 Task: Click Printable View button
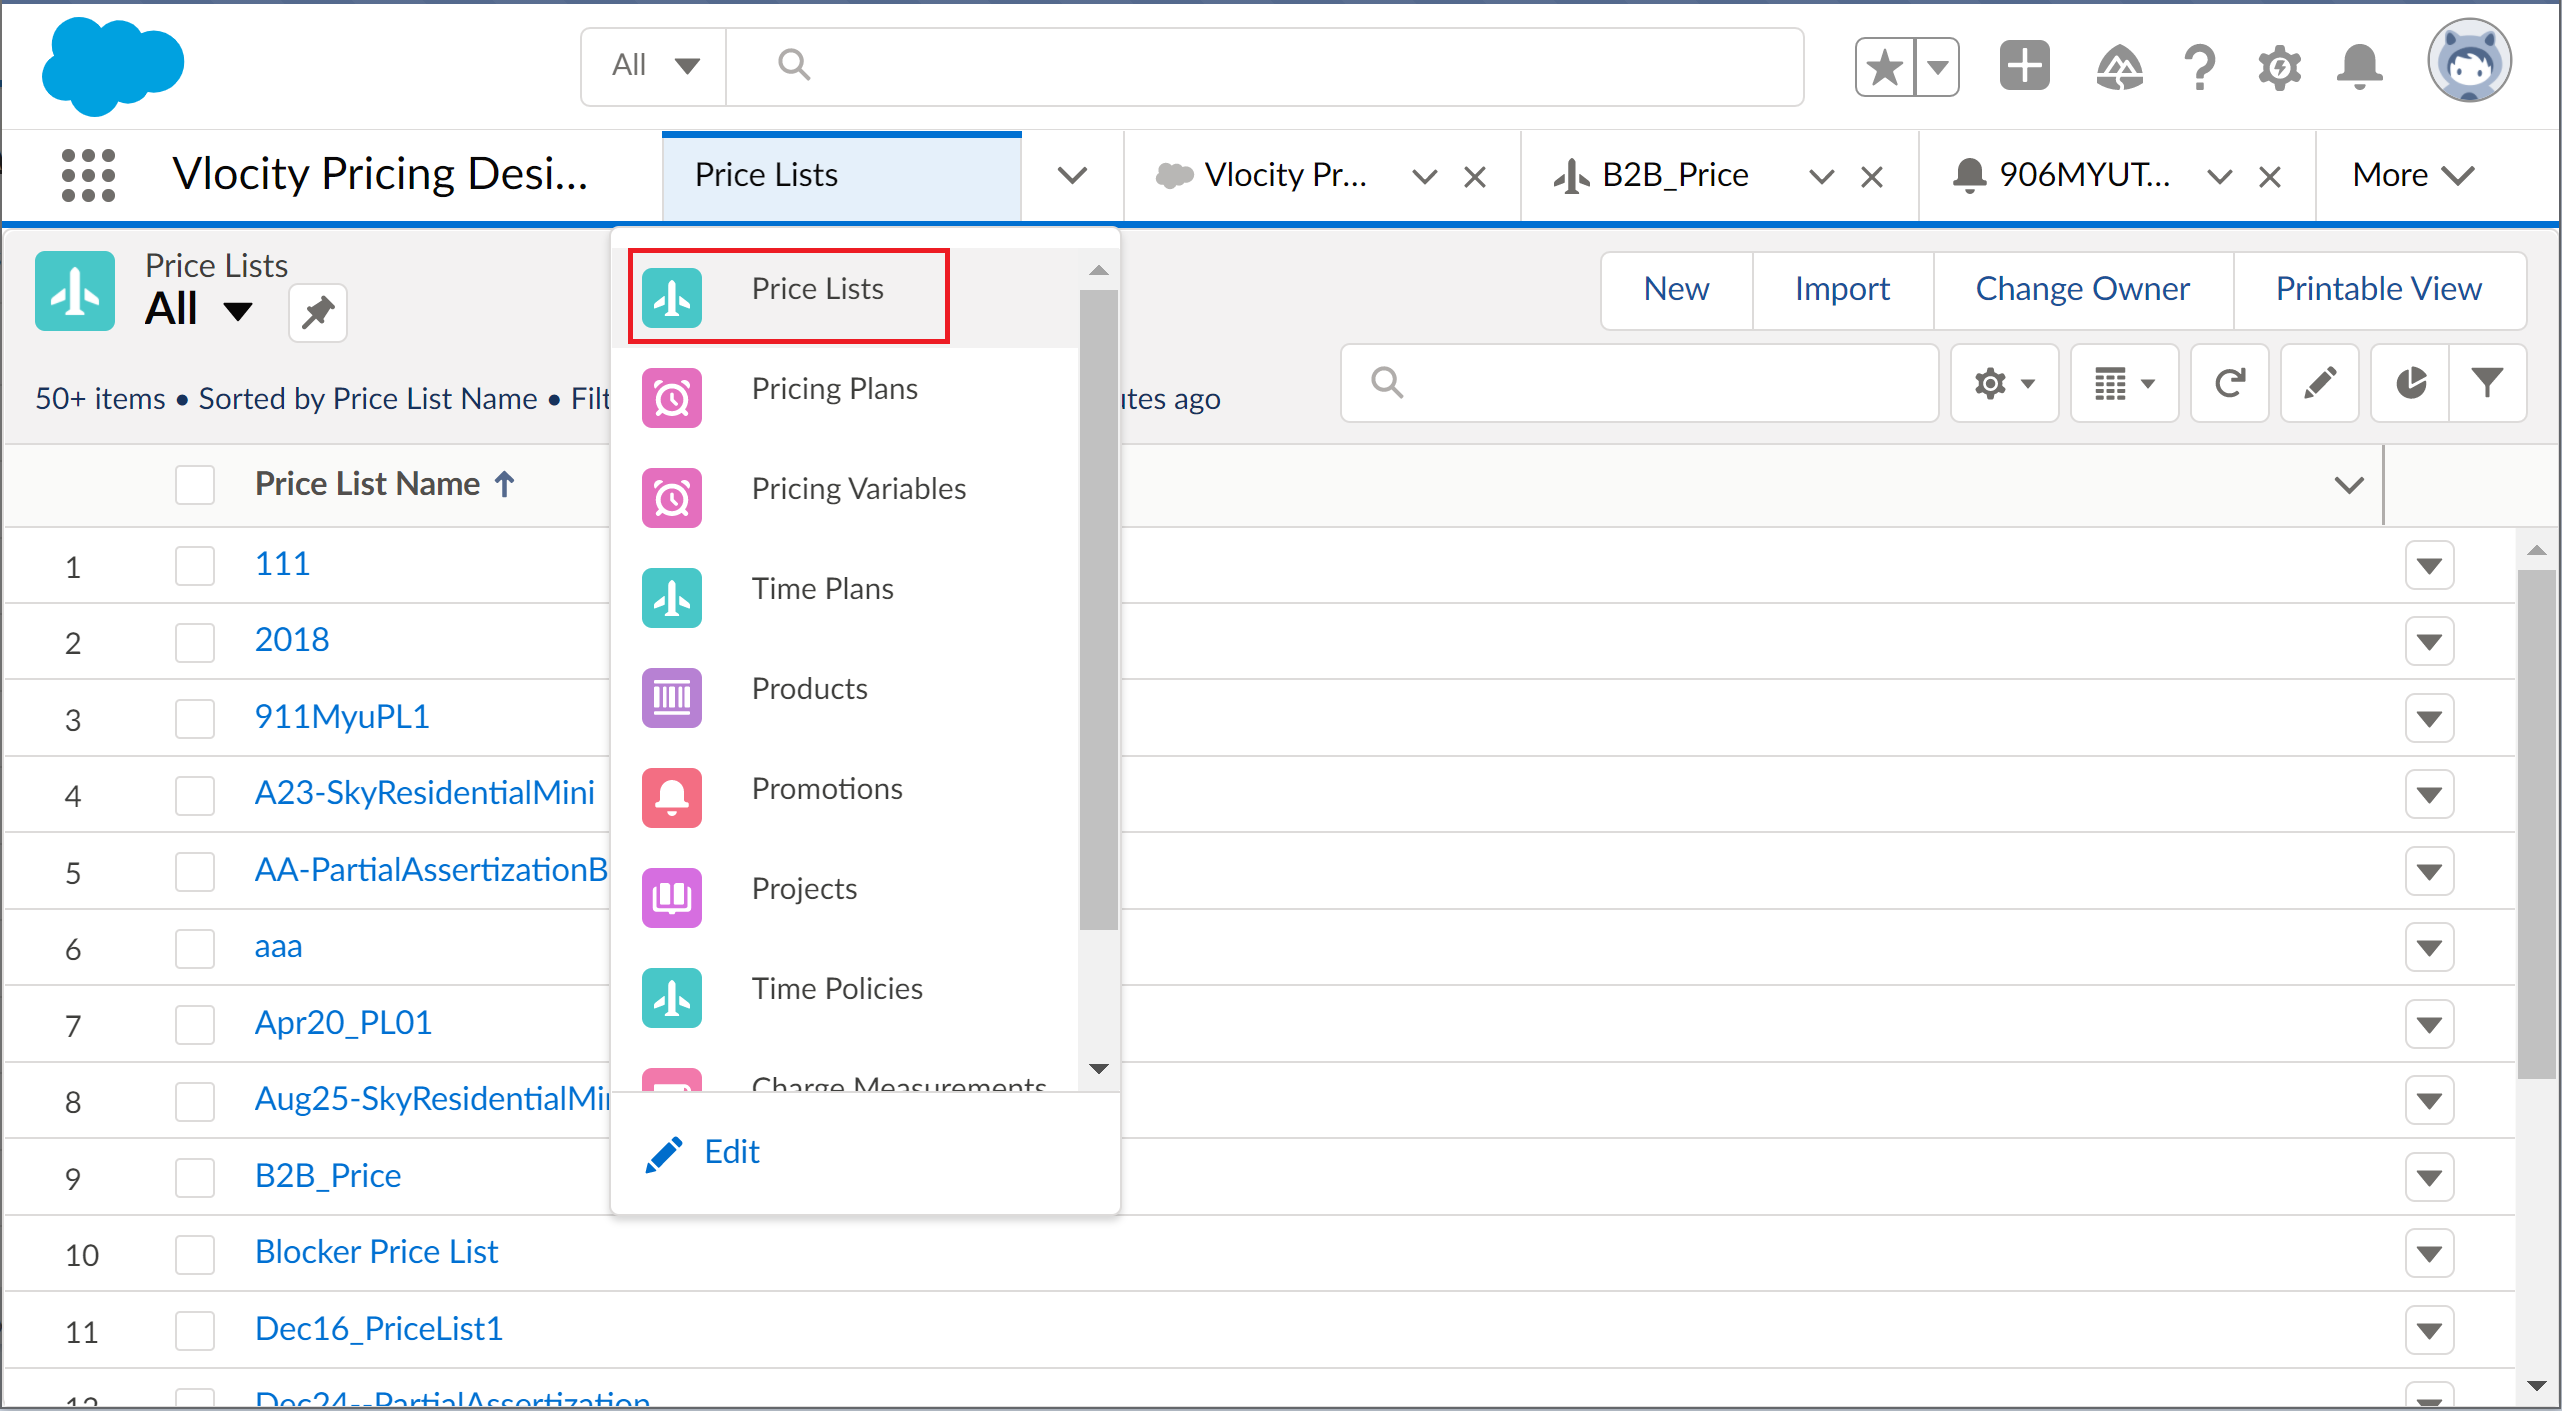[2379, 290]
